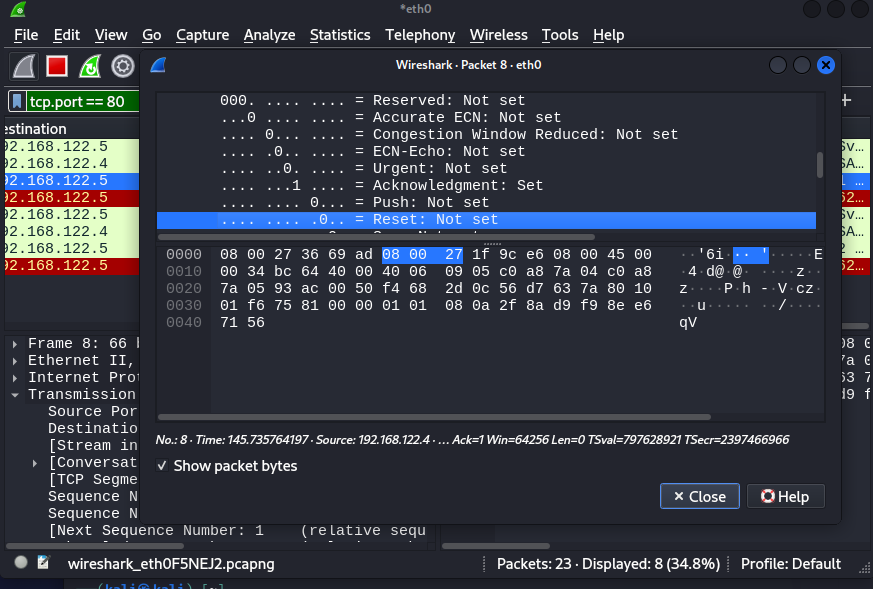Viewport: 873px width, 589px height.
Task: Click the horizontal scrollbar under the hex bytes
Action: (434, 417)
